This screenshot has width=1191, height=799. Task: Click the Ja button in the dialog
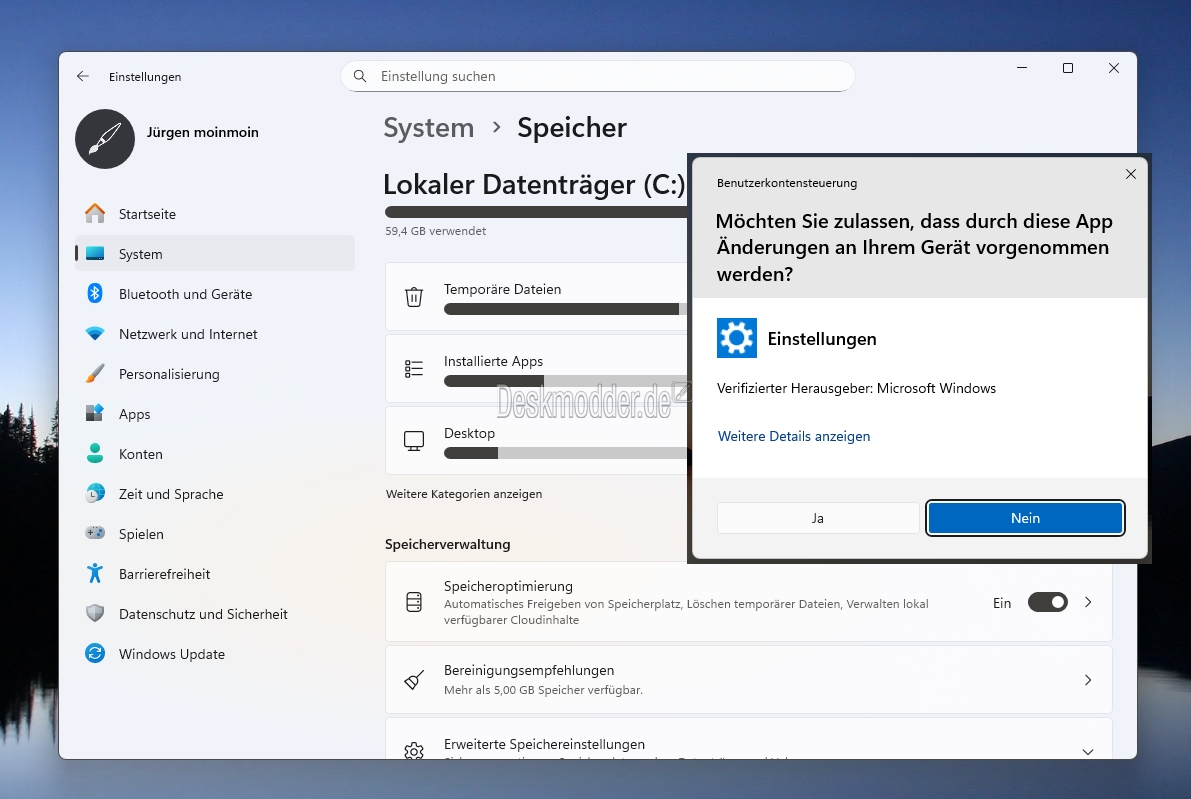click(x=818, y=518)
